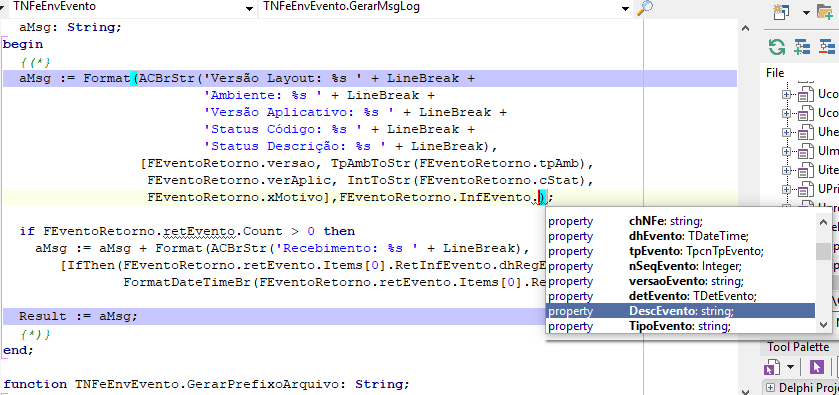839x395 pixels.
Task: Select the Uhe file in project tree
Action: click(828, 132)
